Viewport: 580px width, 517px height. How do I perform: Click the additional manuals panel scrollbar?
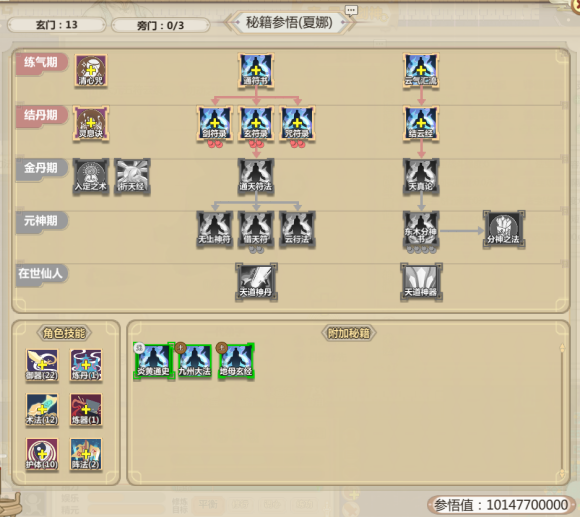click(x=562, y=410)
